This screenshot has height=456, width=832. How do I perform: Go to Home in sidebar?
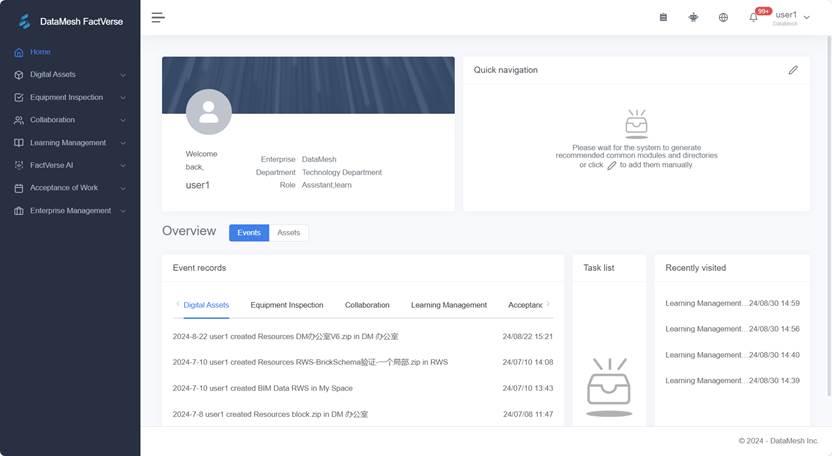click(x=40, y=52)
